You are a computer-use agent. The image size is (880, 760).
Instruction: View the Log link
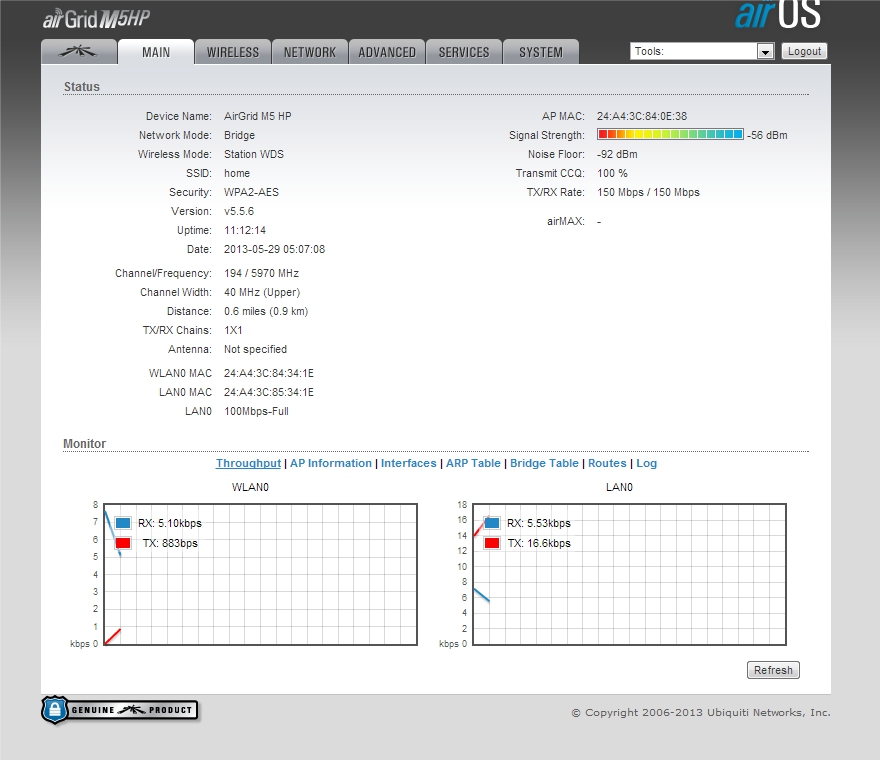tap(647, 463)
